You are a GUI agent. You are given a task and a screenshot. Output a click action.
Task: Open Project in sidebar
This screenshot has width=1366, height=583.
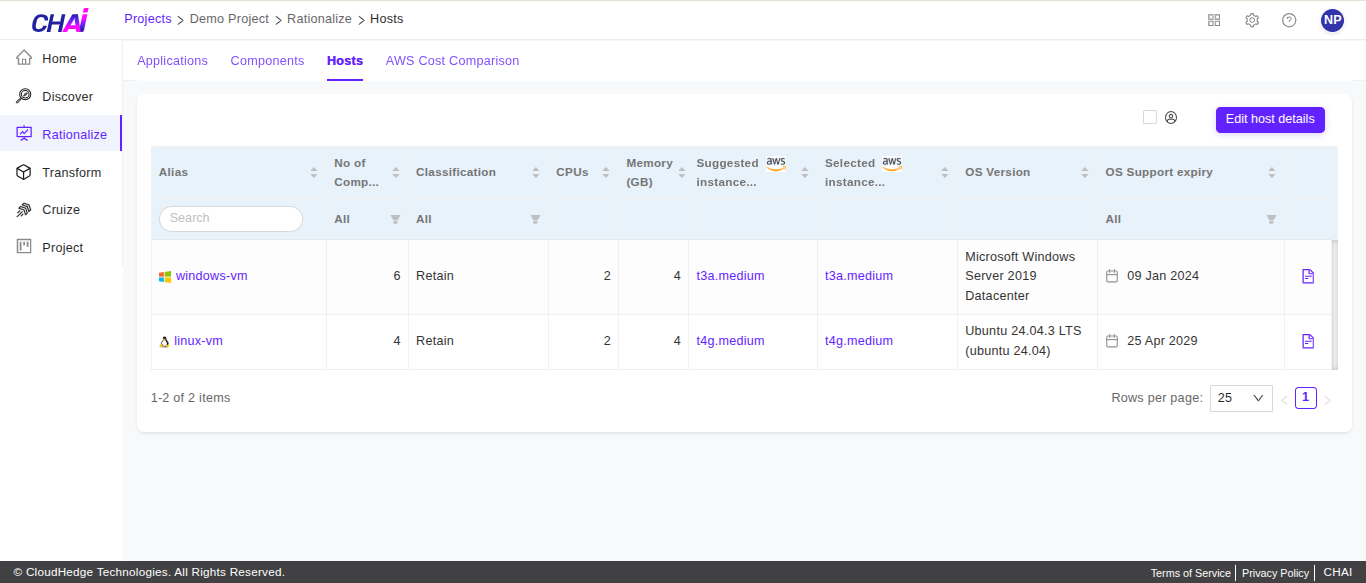pos(61,248)
